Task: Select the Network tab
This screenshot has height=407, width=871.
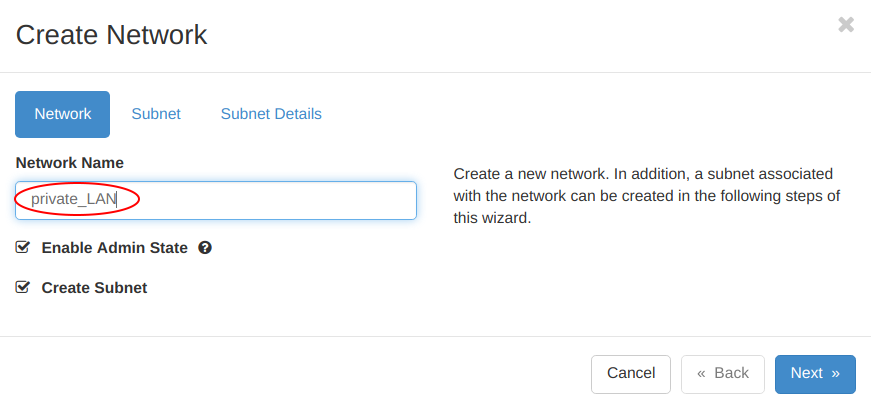Action: [63, 114]
